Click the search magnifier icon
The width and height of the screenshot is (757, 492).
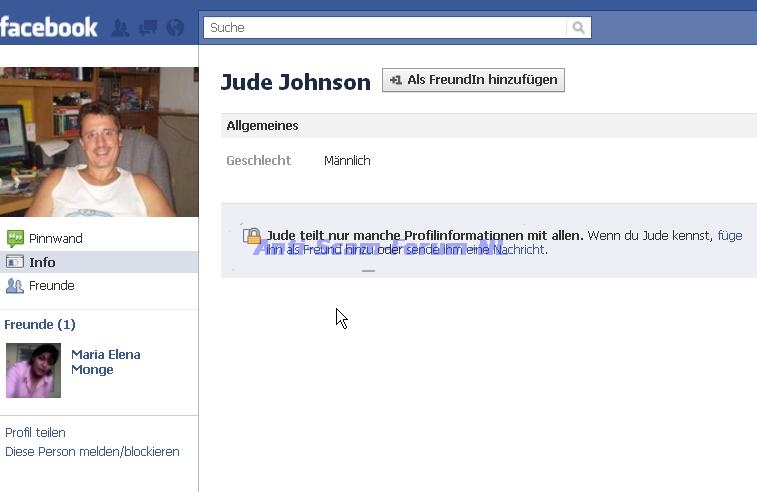coord(578,28)
